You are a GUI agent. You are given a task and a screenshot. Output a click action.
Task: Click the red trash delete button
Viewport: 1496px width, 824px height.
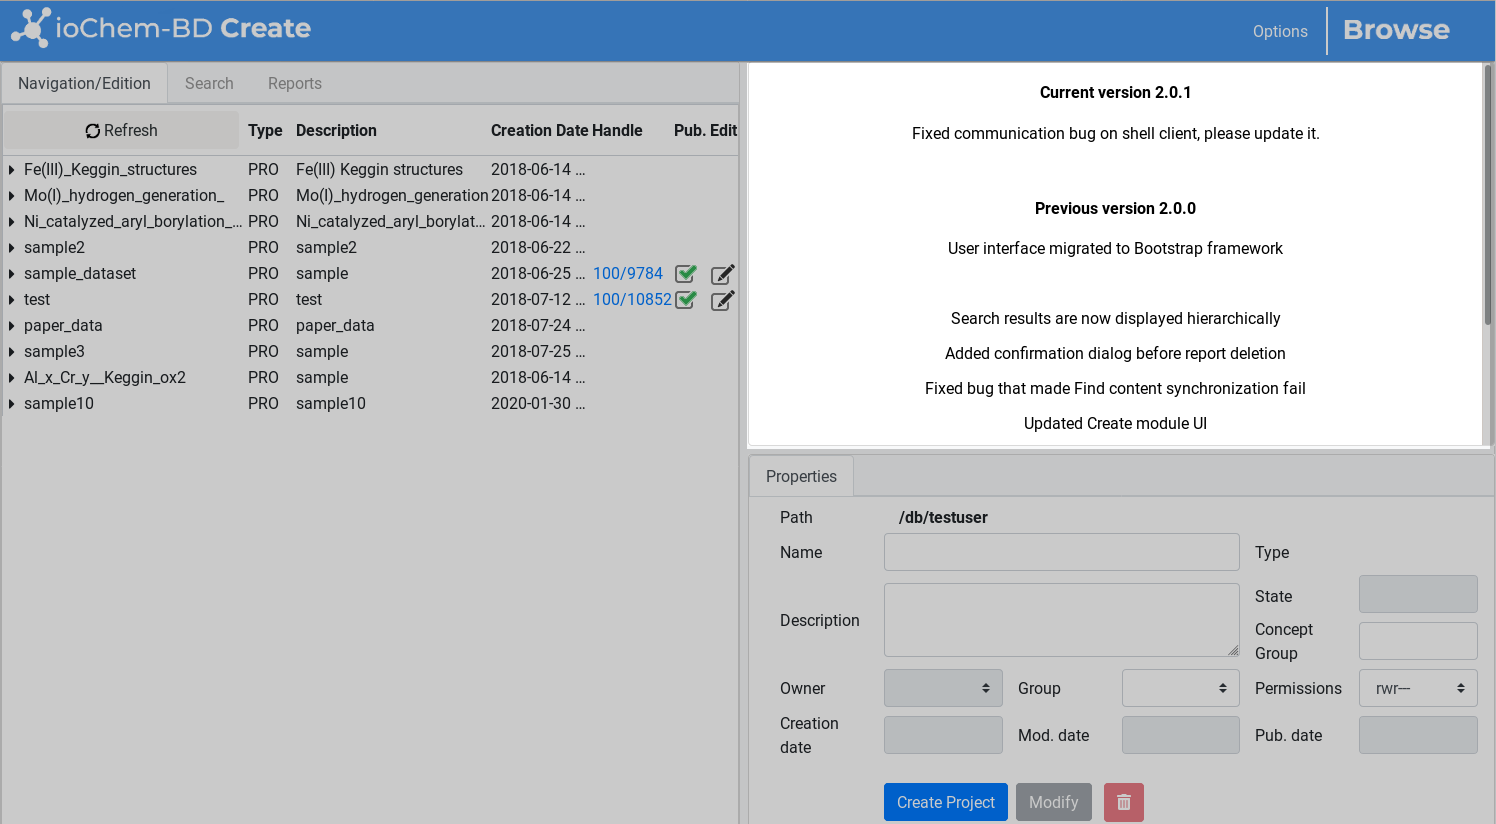[1124, 802]
